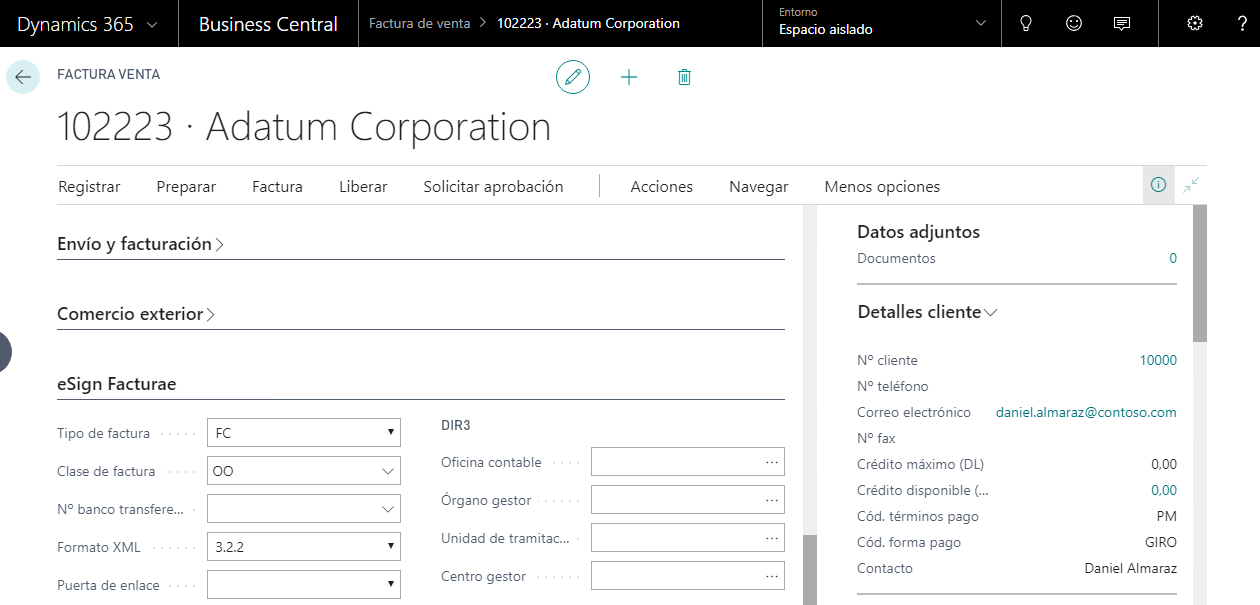
Task: Open the settings gear icon
Action: [x=1194, y=23]
